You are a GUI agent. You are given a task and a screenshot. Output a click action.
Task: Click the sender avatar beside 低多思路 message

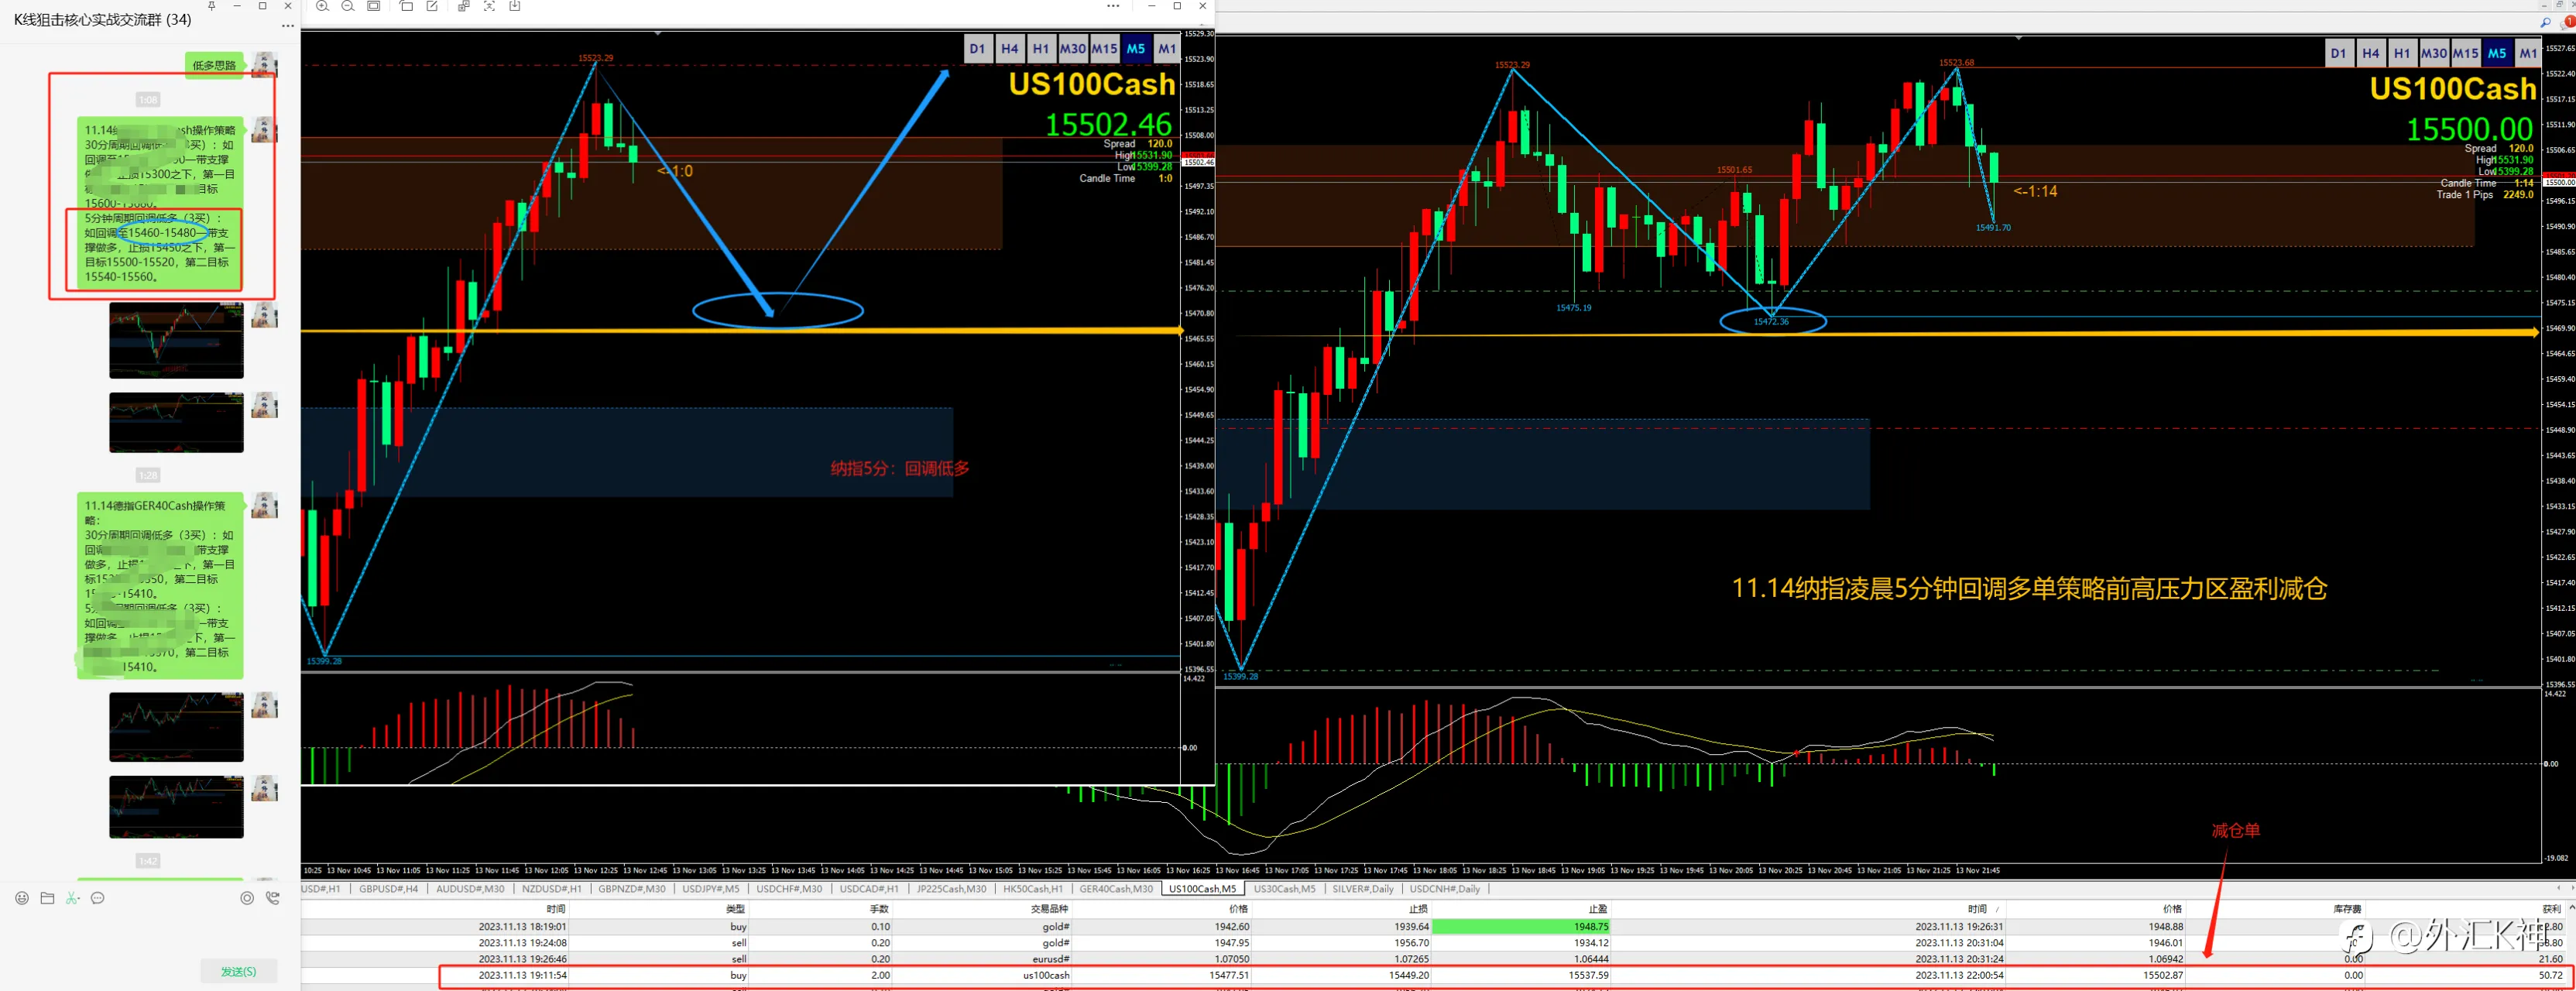pos(264,65)
